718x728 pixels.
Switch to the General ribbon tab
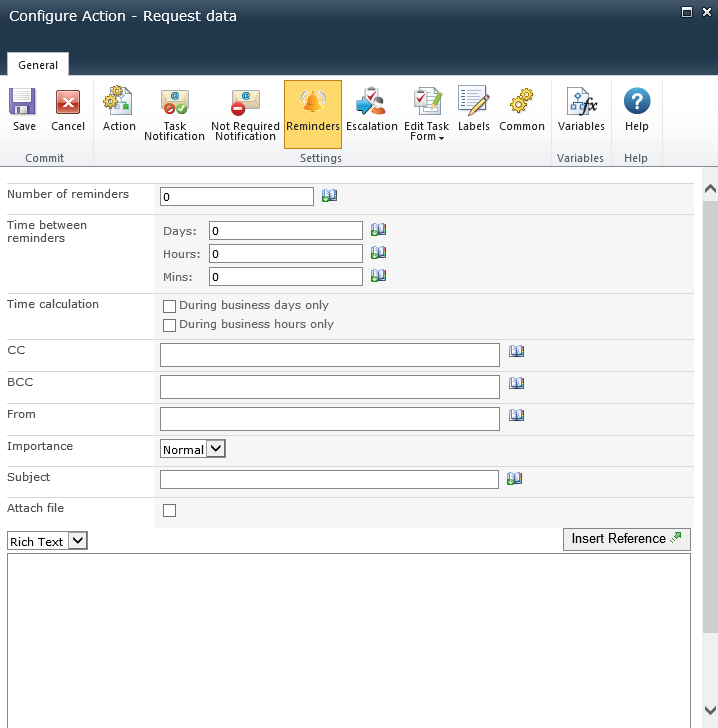click(38, 65)
